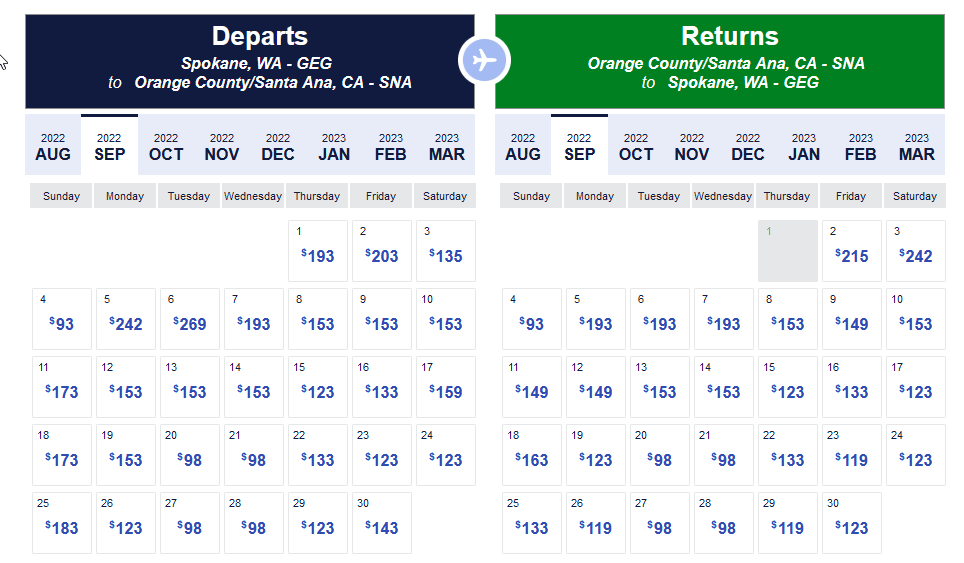The width and height of the screenshot is (964, 563).
Task: Choose DEC 2022 month in Departs calendar
Action: pyautogui.click(x=278, y=146)
